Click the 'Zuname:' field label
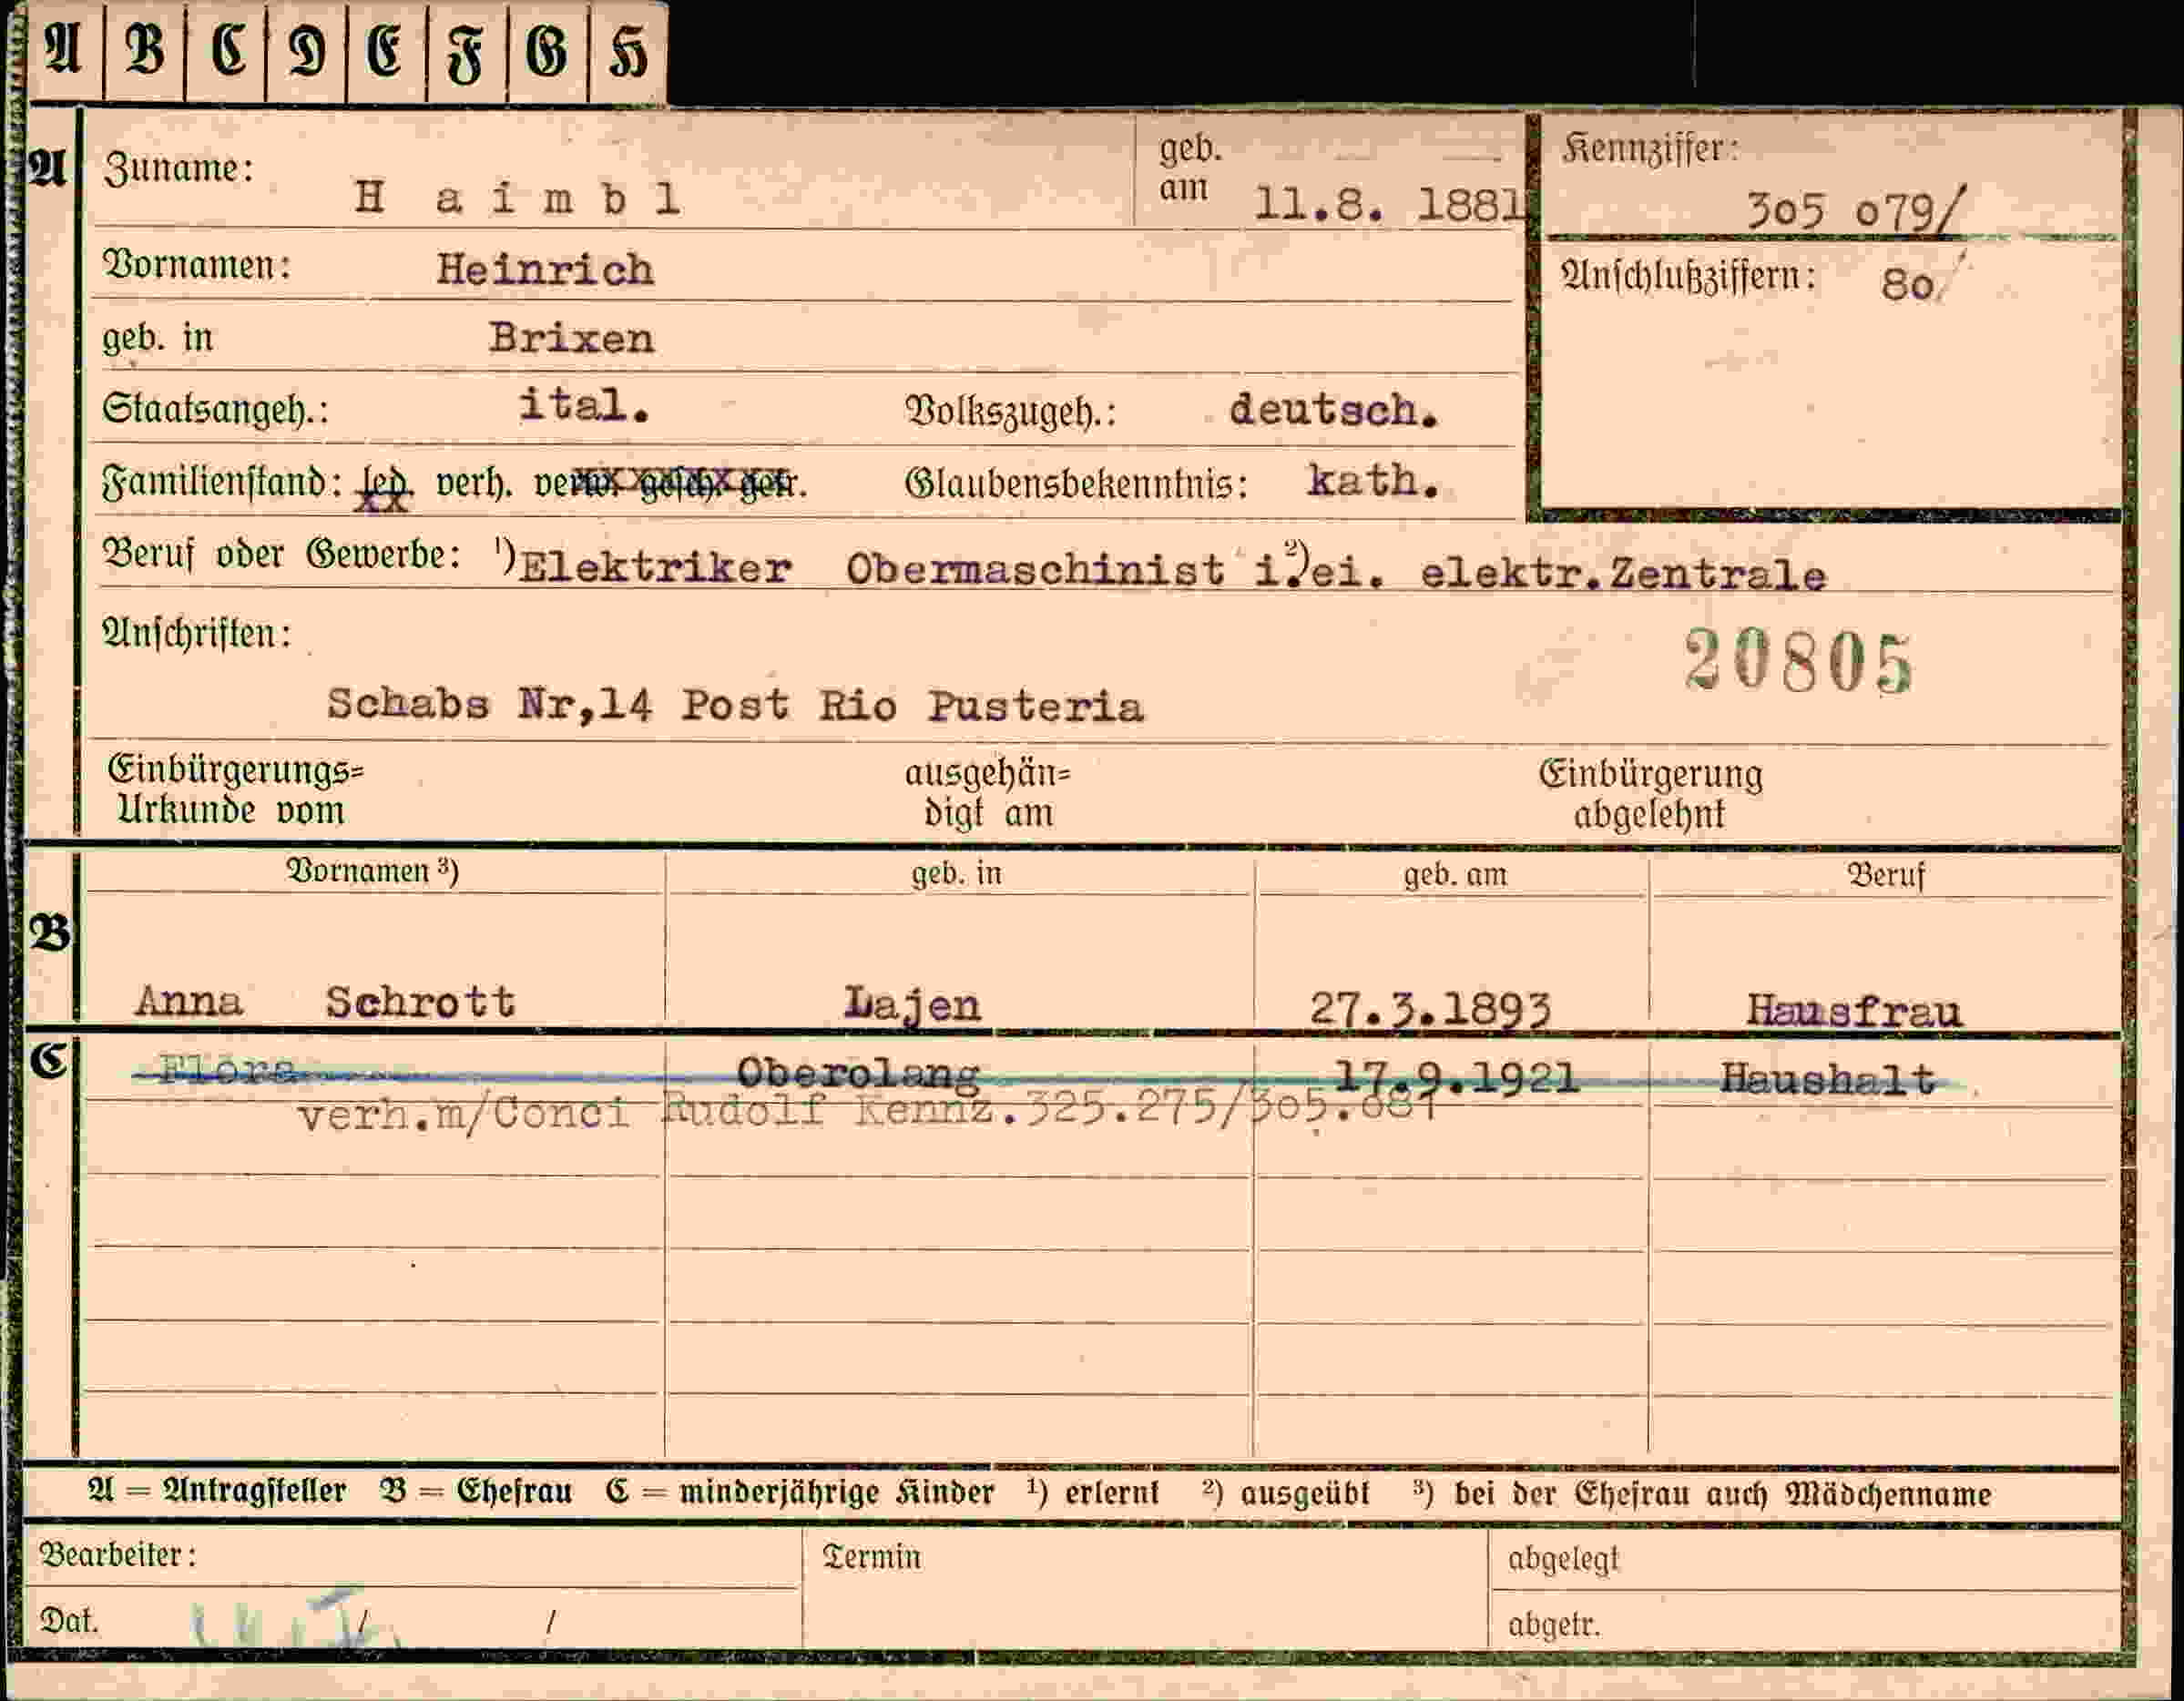Image resolution: width=2184 pixels, height=1701 pixels. [x=178, y=168]
